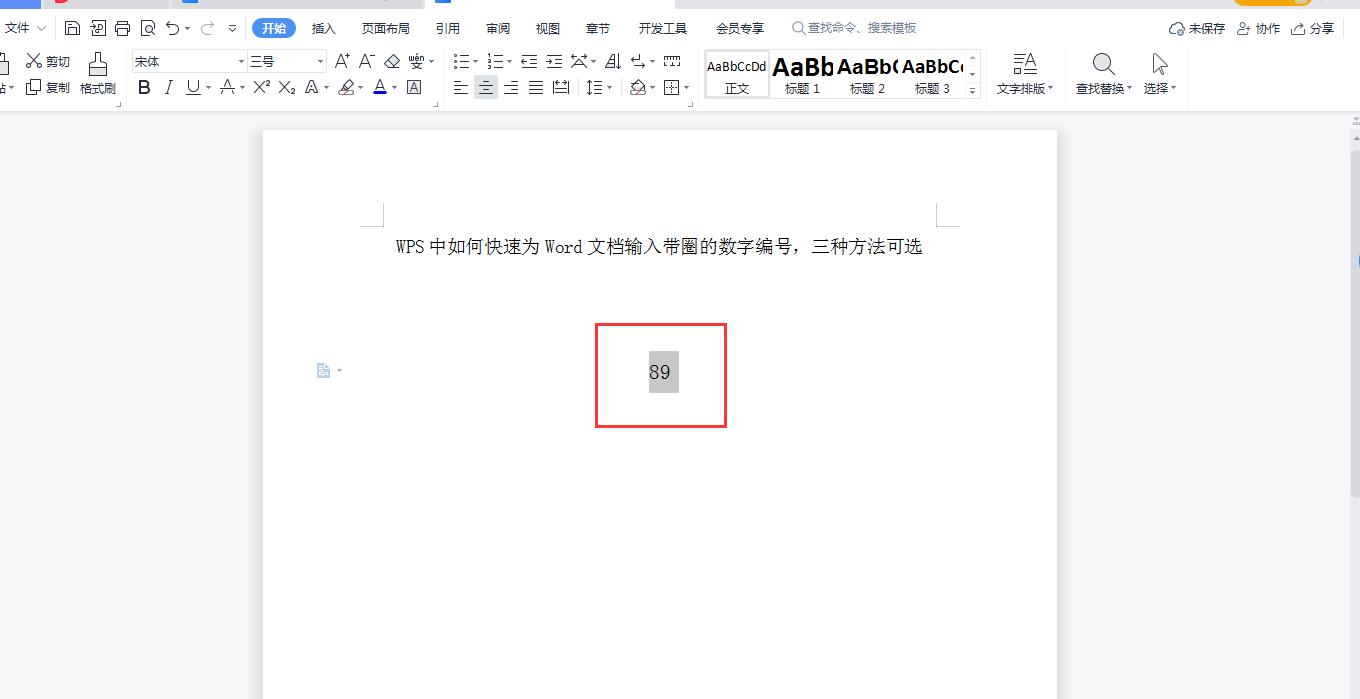Apply the blue font color A

[380, 88]
